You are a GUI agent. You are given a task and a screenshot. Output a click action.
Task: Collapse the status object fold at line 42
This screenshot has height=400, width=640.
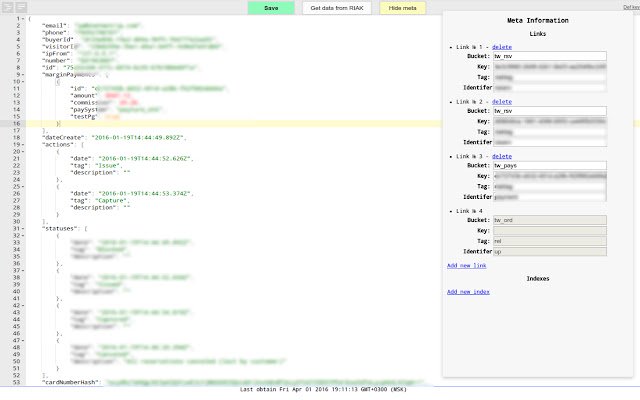click(23, 305)
